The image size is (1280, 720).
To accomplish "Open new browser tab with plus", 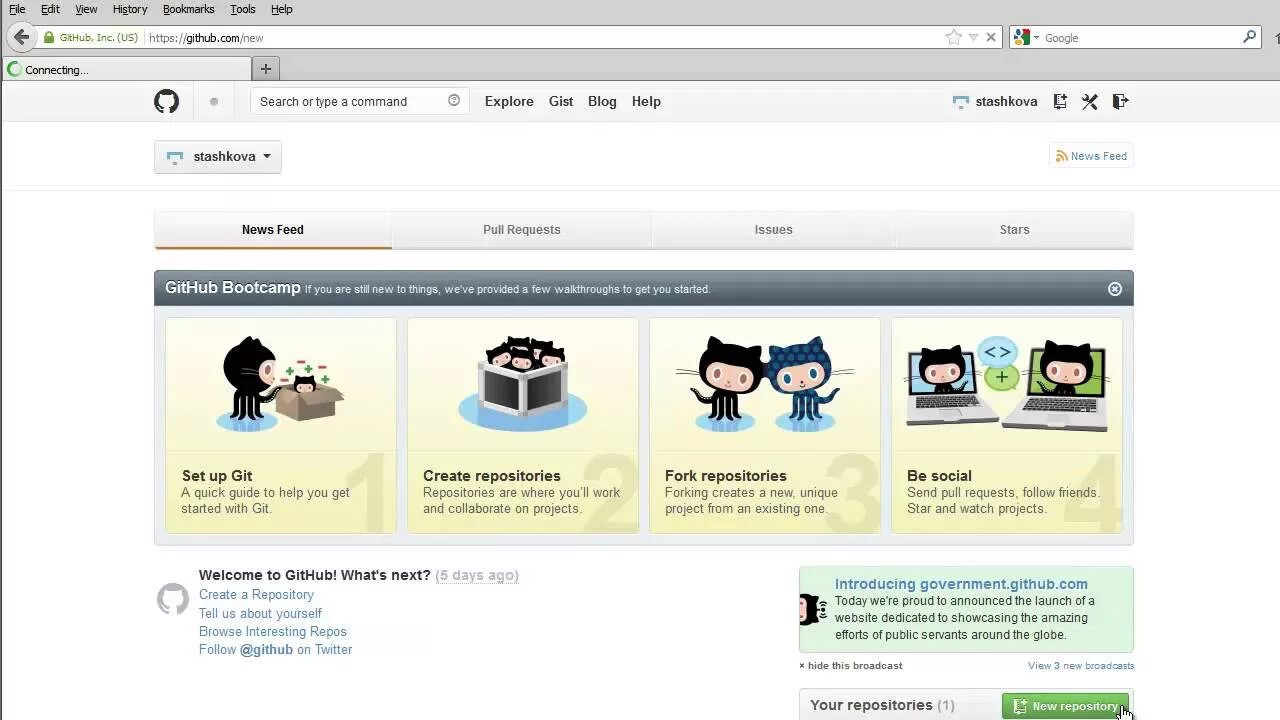I will point(265,69).
